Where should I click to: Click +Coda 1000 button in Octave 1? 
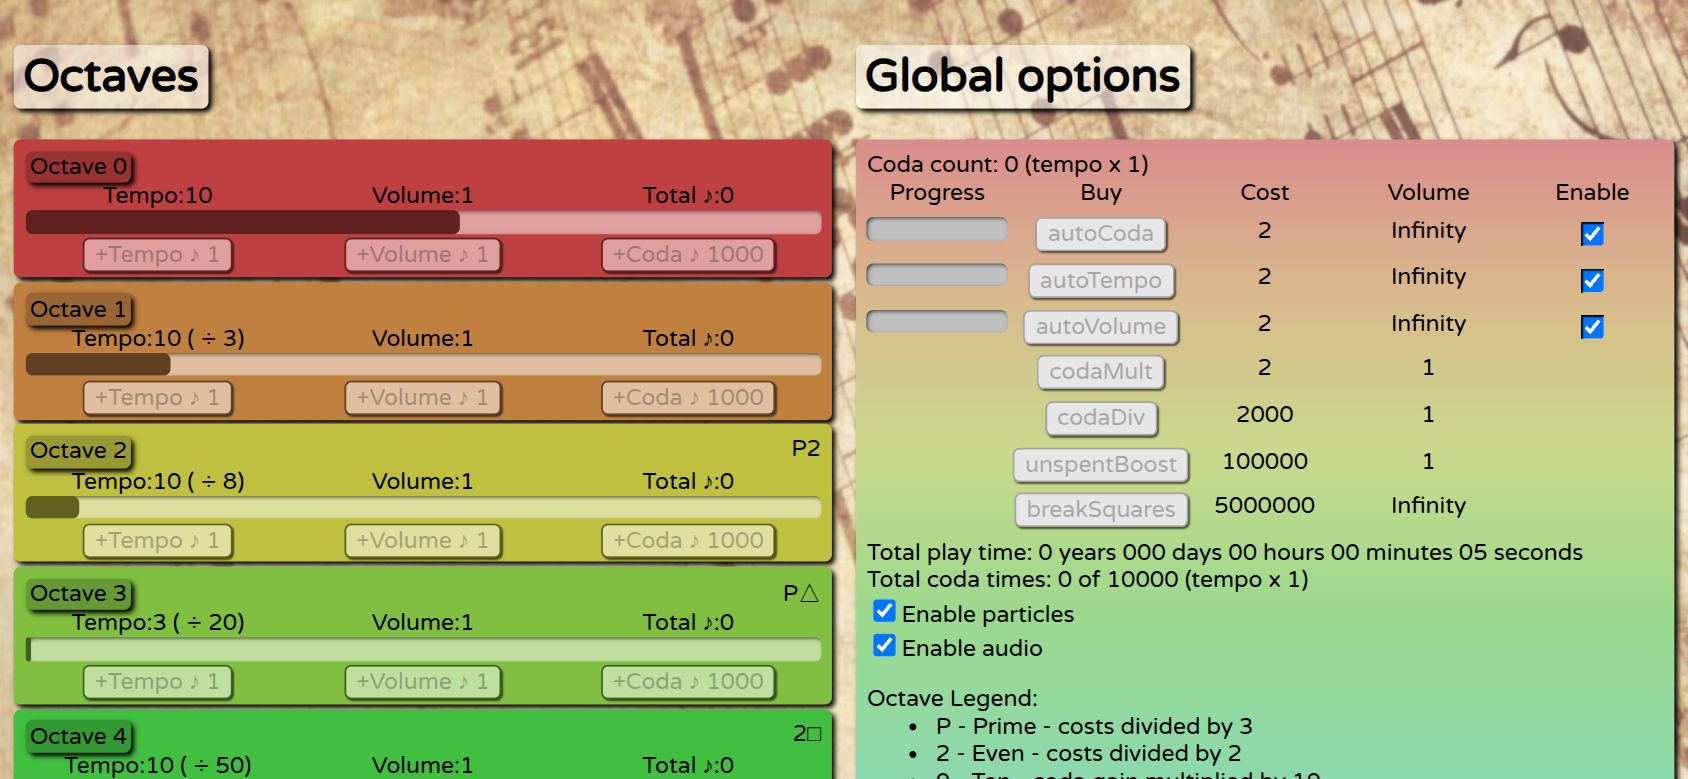[688, 398]
